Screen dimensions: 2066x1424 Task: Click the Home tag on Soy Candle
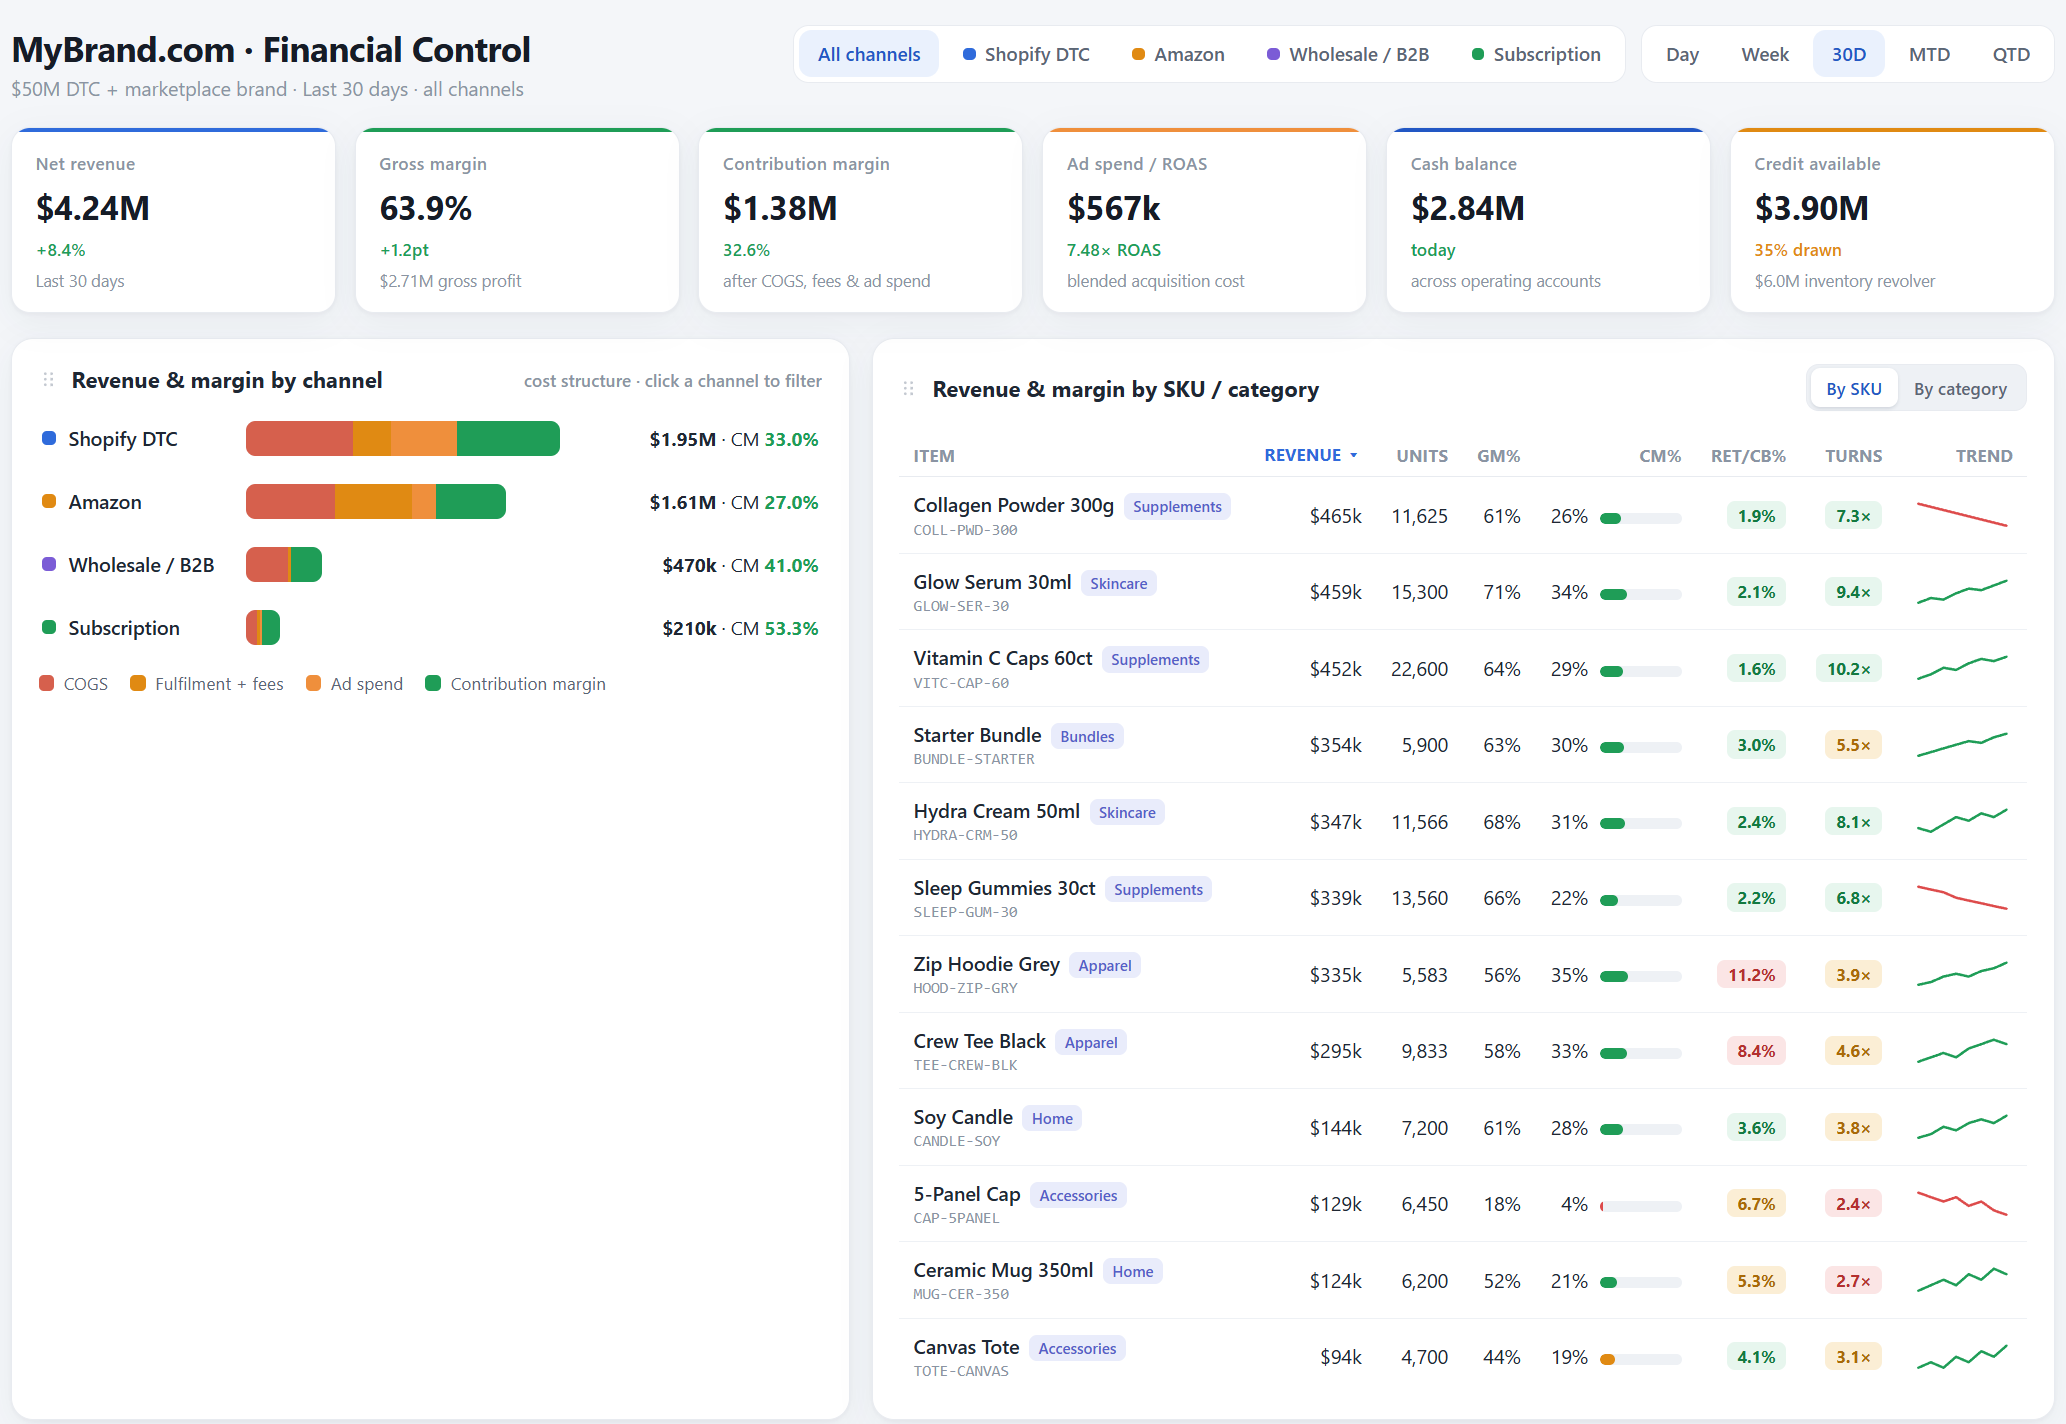1052,1119
